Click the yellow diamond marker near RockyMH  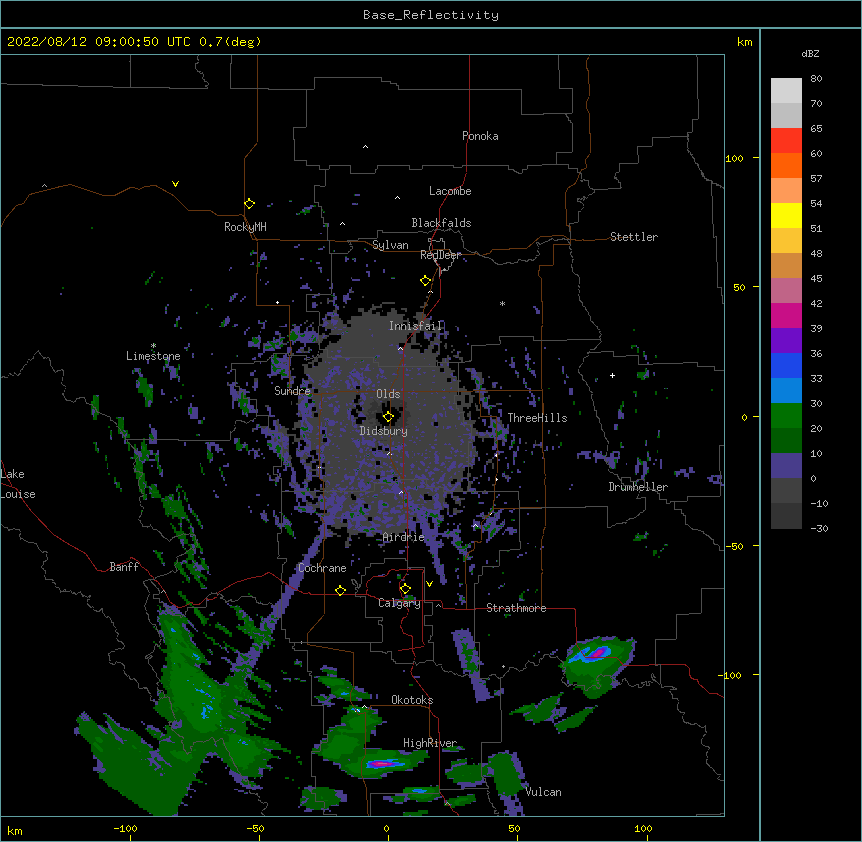(250, 204)
